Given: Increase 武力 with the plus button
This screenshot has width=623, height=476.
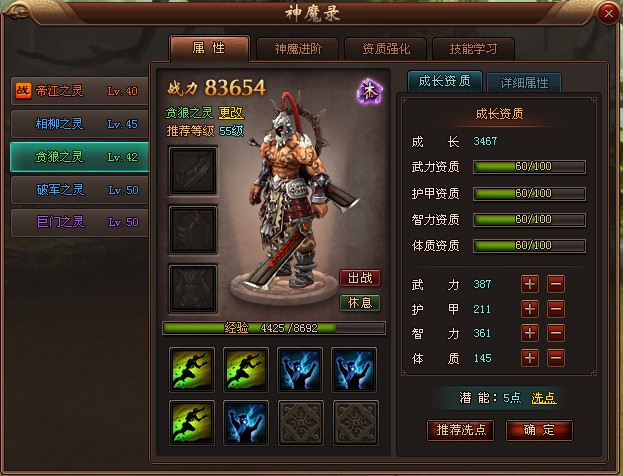Looking at the screenshot, I should point(530,284).
